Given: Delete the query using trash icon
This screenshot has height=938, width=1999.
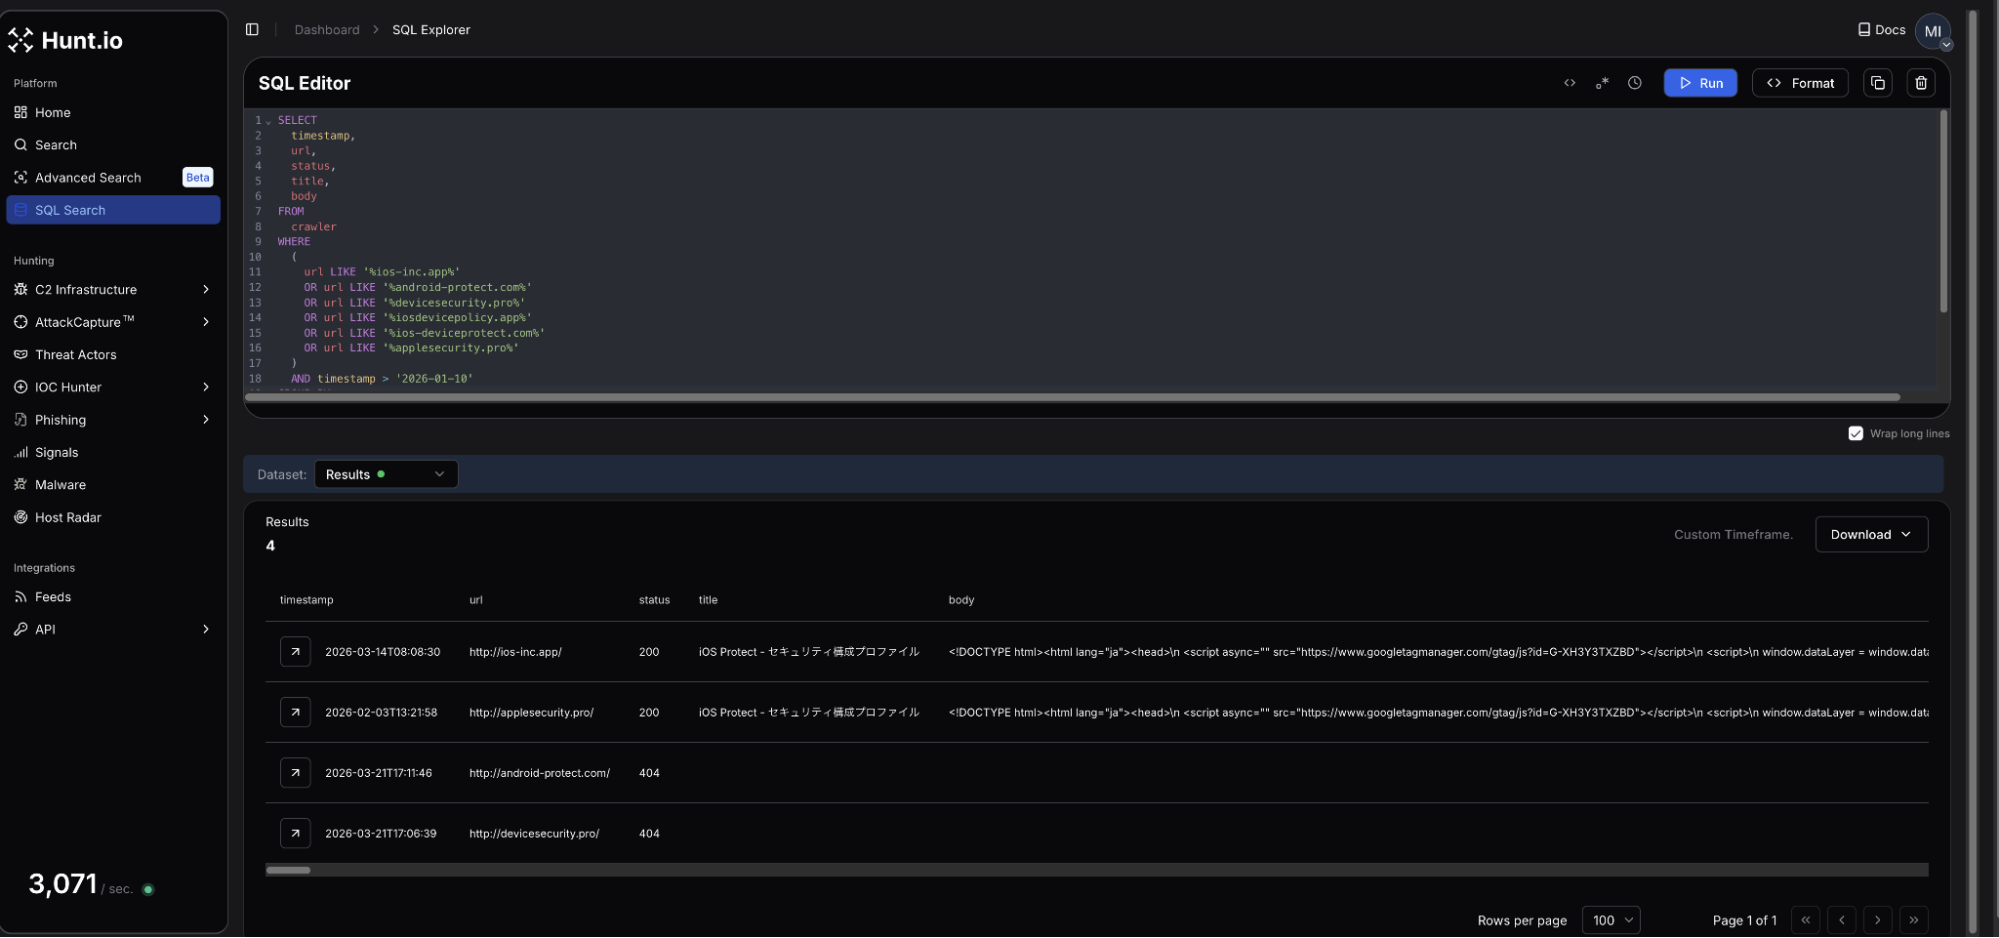Looking at the screenshot, I should point(1920,83).
